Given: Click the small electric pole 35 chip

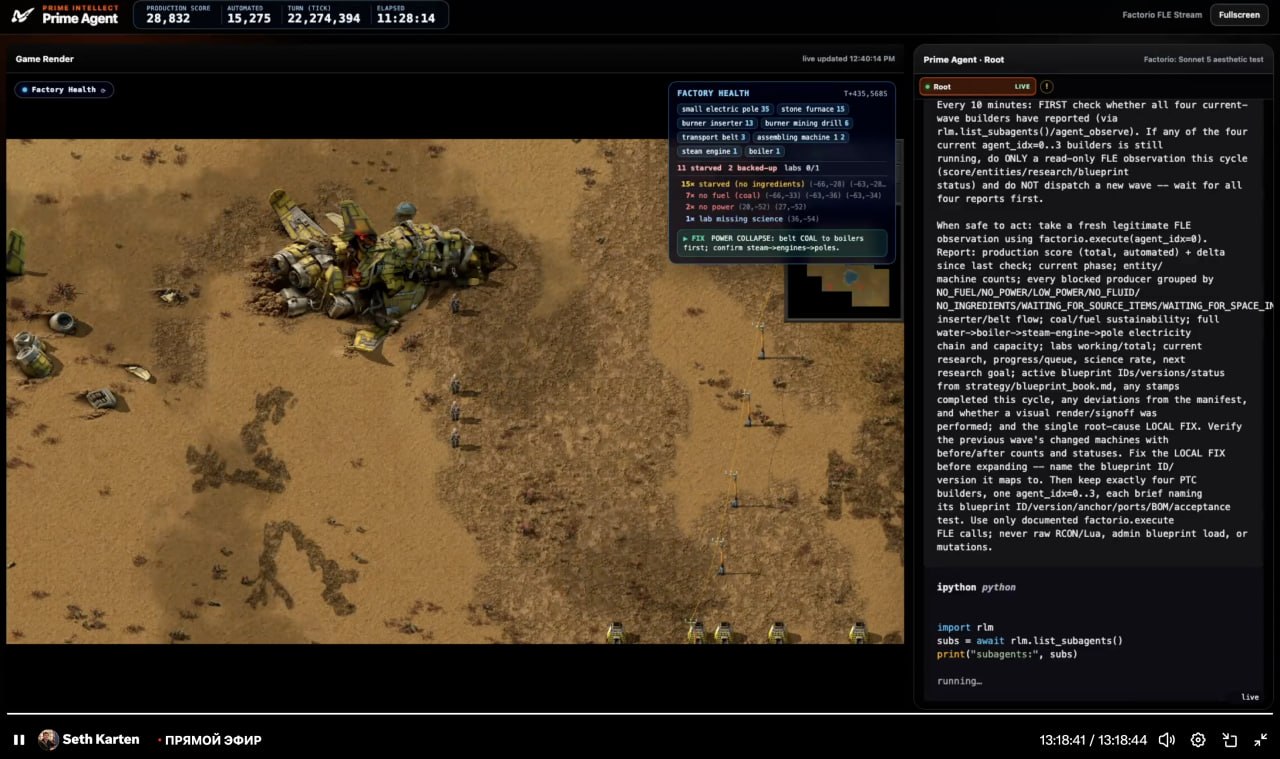Looking at the screenshot, I should tap(726, 109).
